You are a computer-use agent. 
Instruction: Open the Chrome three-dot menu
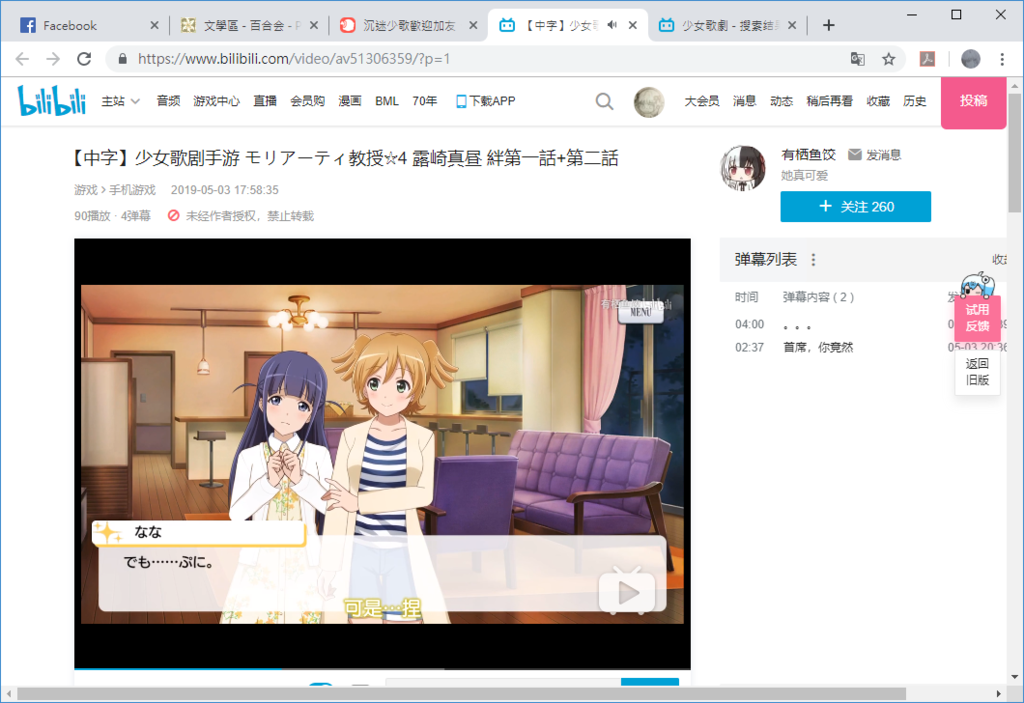[x=1002, y=59]
